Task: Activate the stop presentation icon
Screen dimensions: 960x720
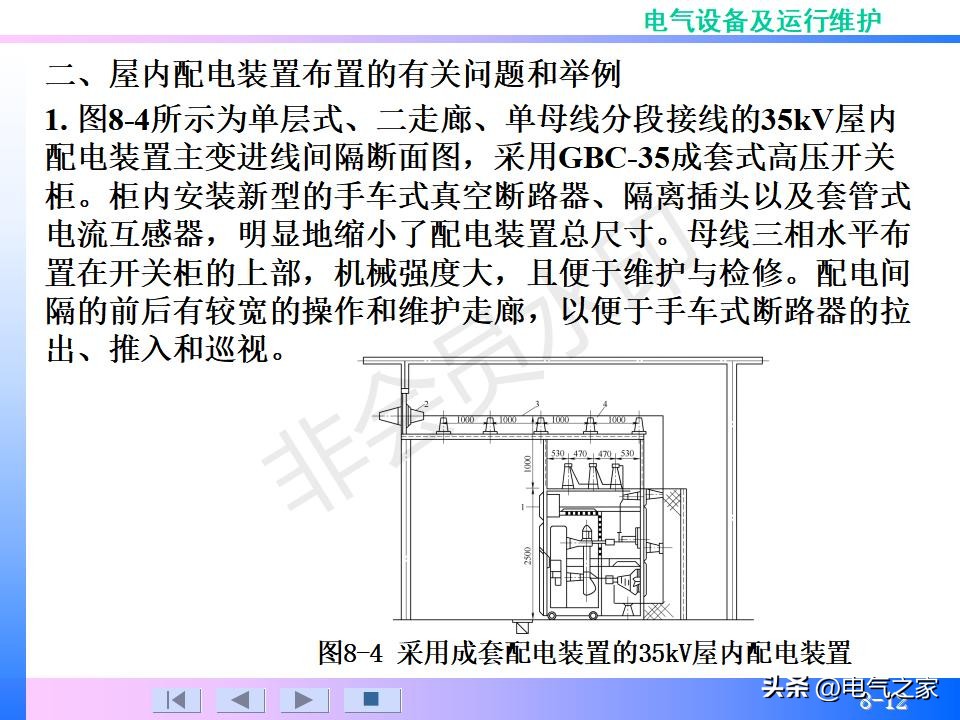Action: 371,699
